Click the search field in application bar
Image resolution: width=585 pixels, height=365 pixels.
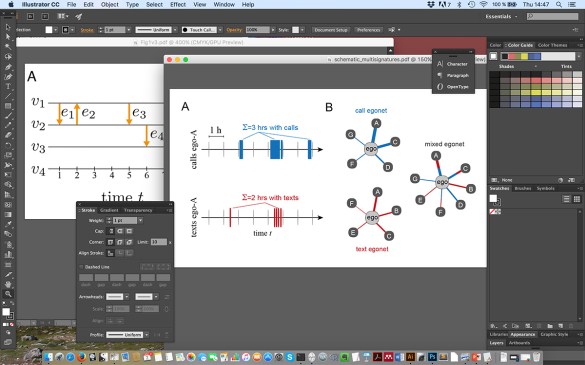552,16
